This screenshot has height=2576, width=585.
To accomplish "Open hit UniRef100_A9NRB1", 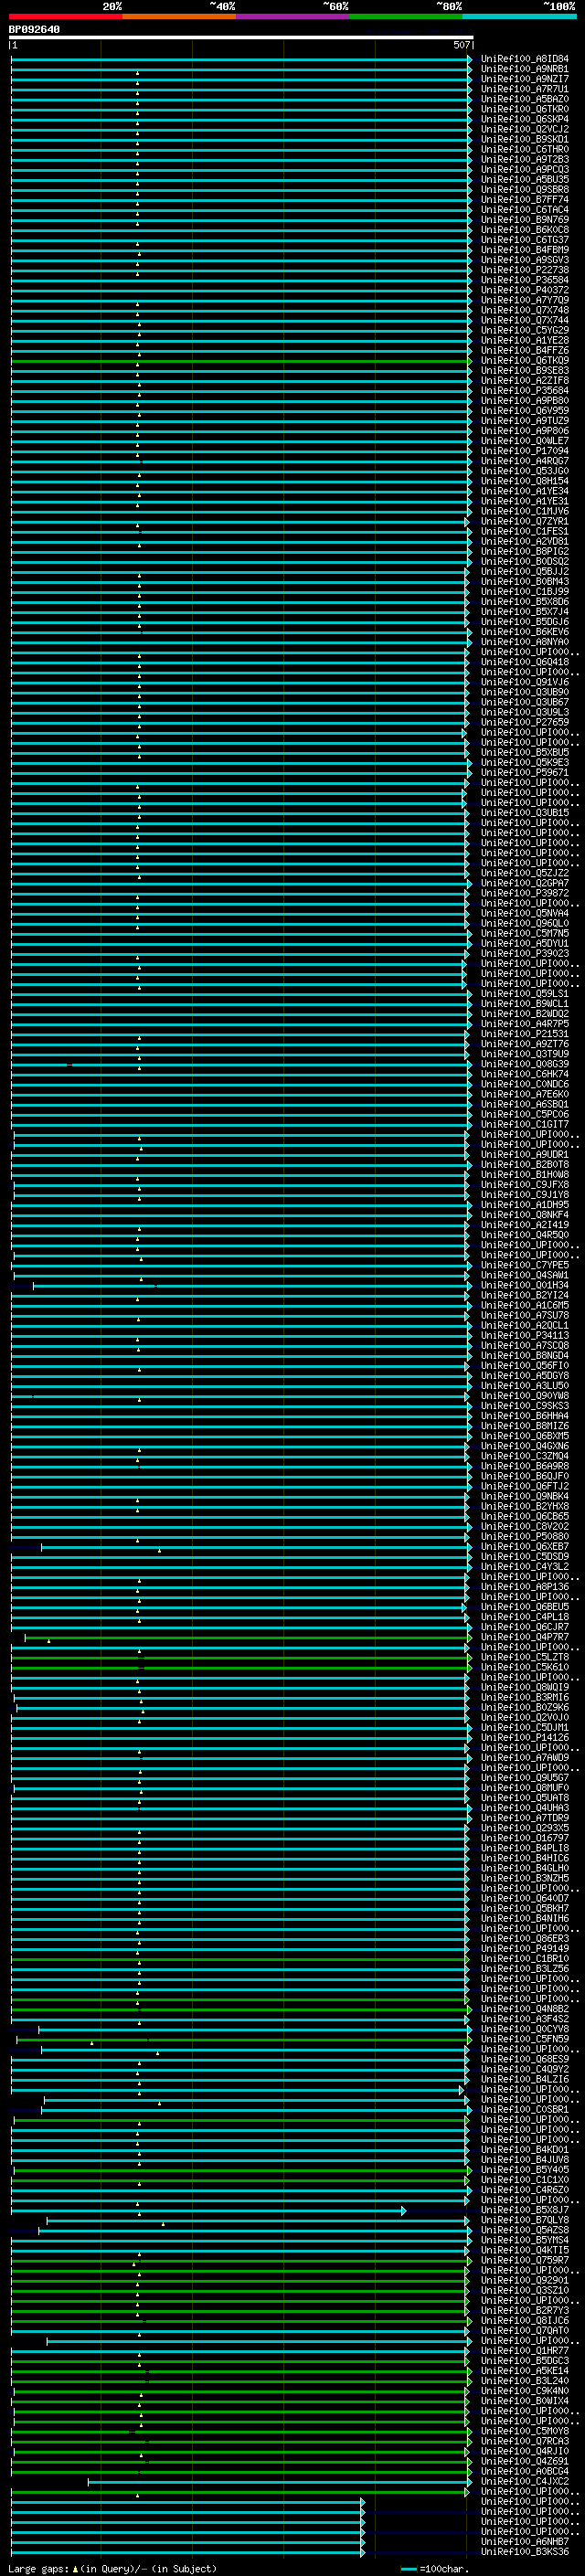I will coord(525,69).
